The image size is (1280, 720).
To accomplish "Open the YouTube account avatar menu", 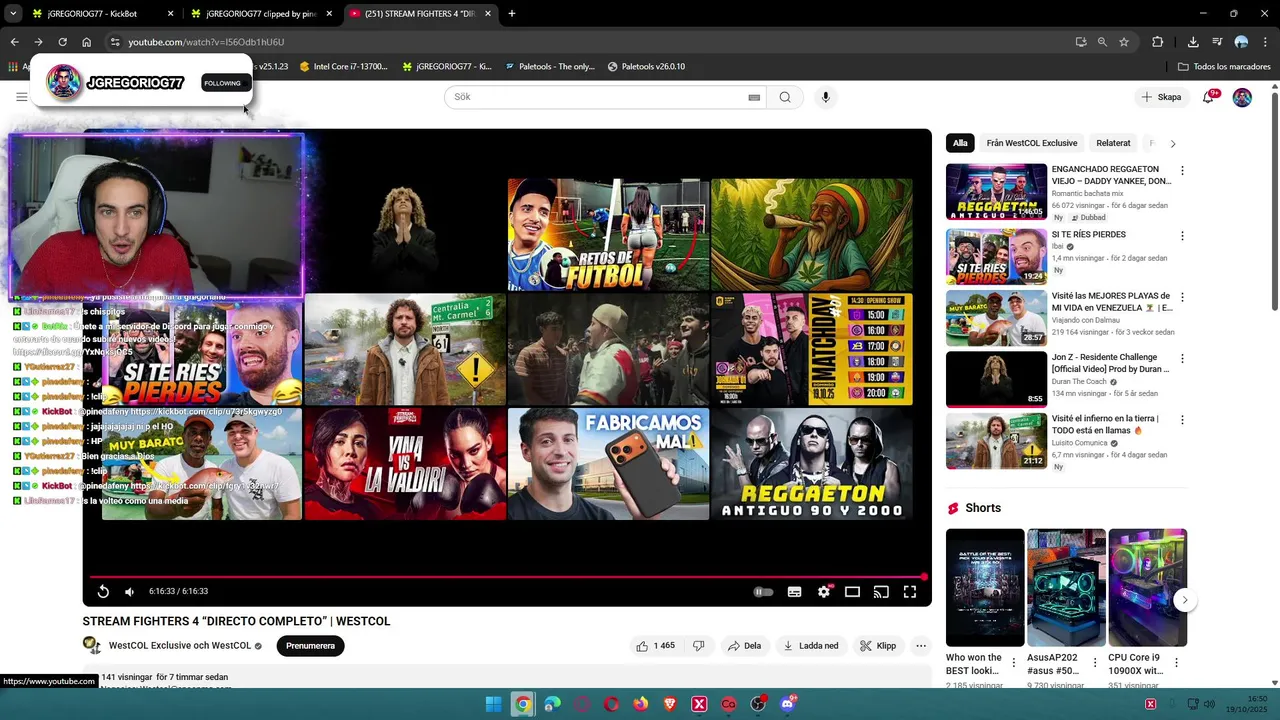I will (x=1242, y=97).
